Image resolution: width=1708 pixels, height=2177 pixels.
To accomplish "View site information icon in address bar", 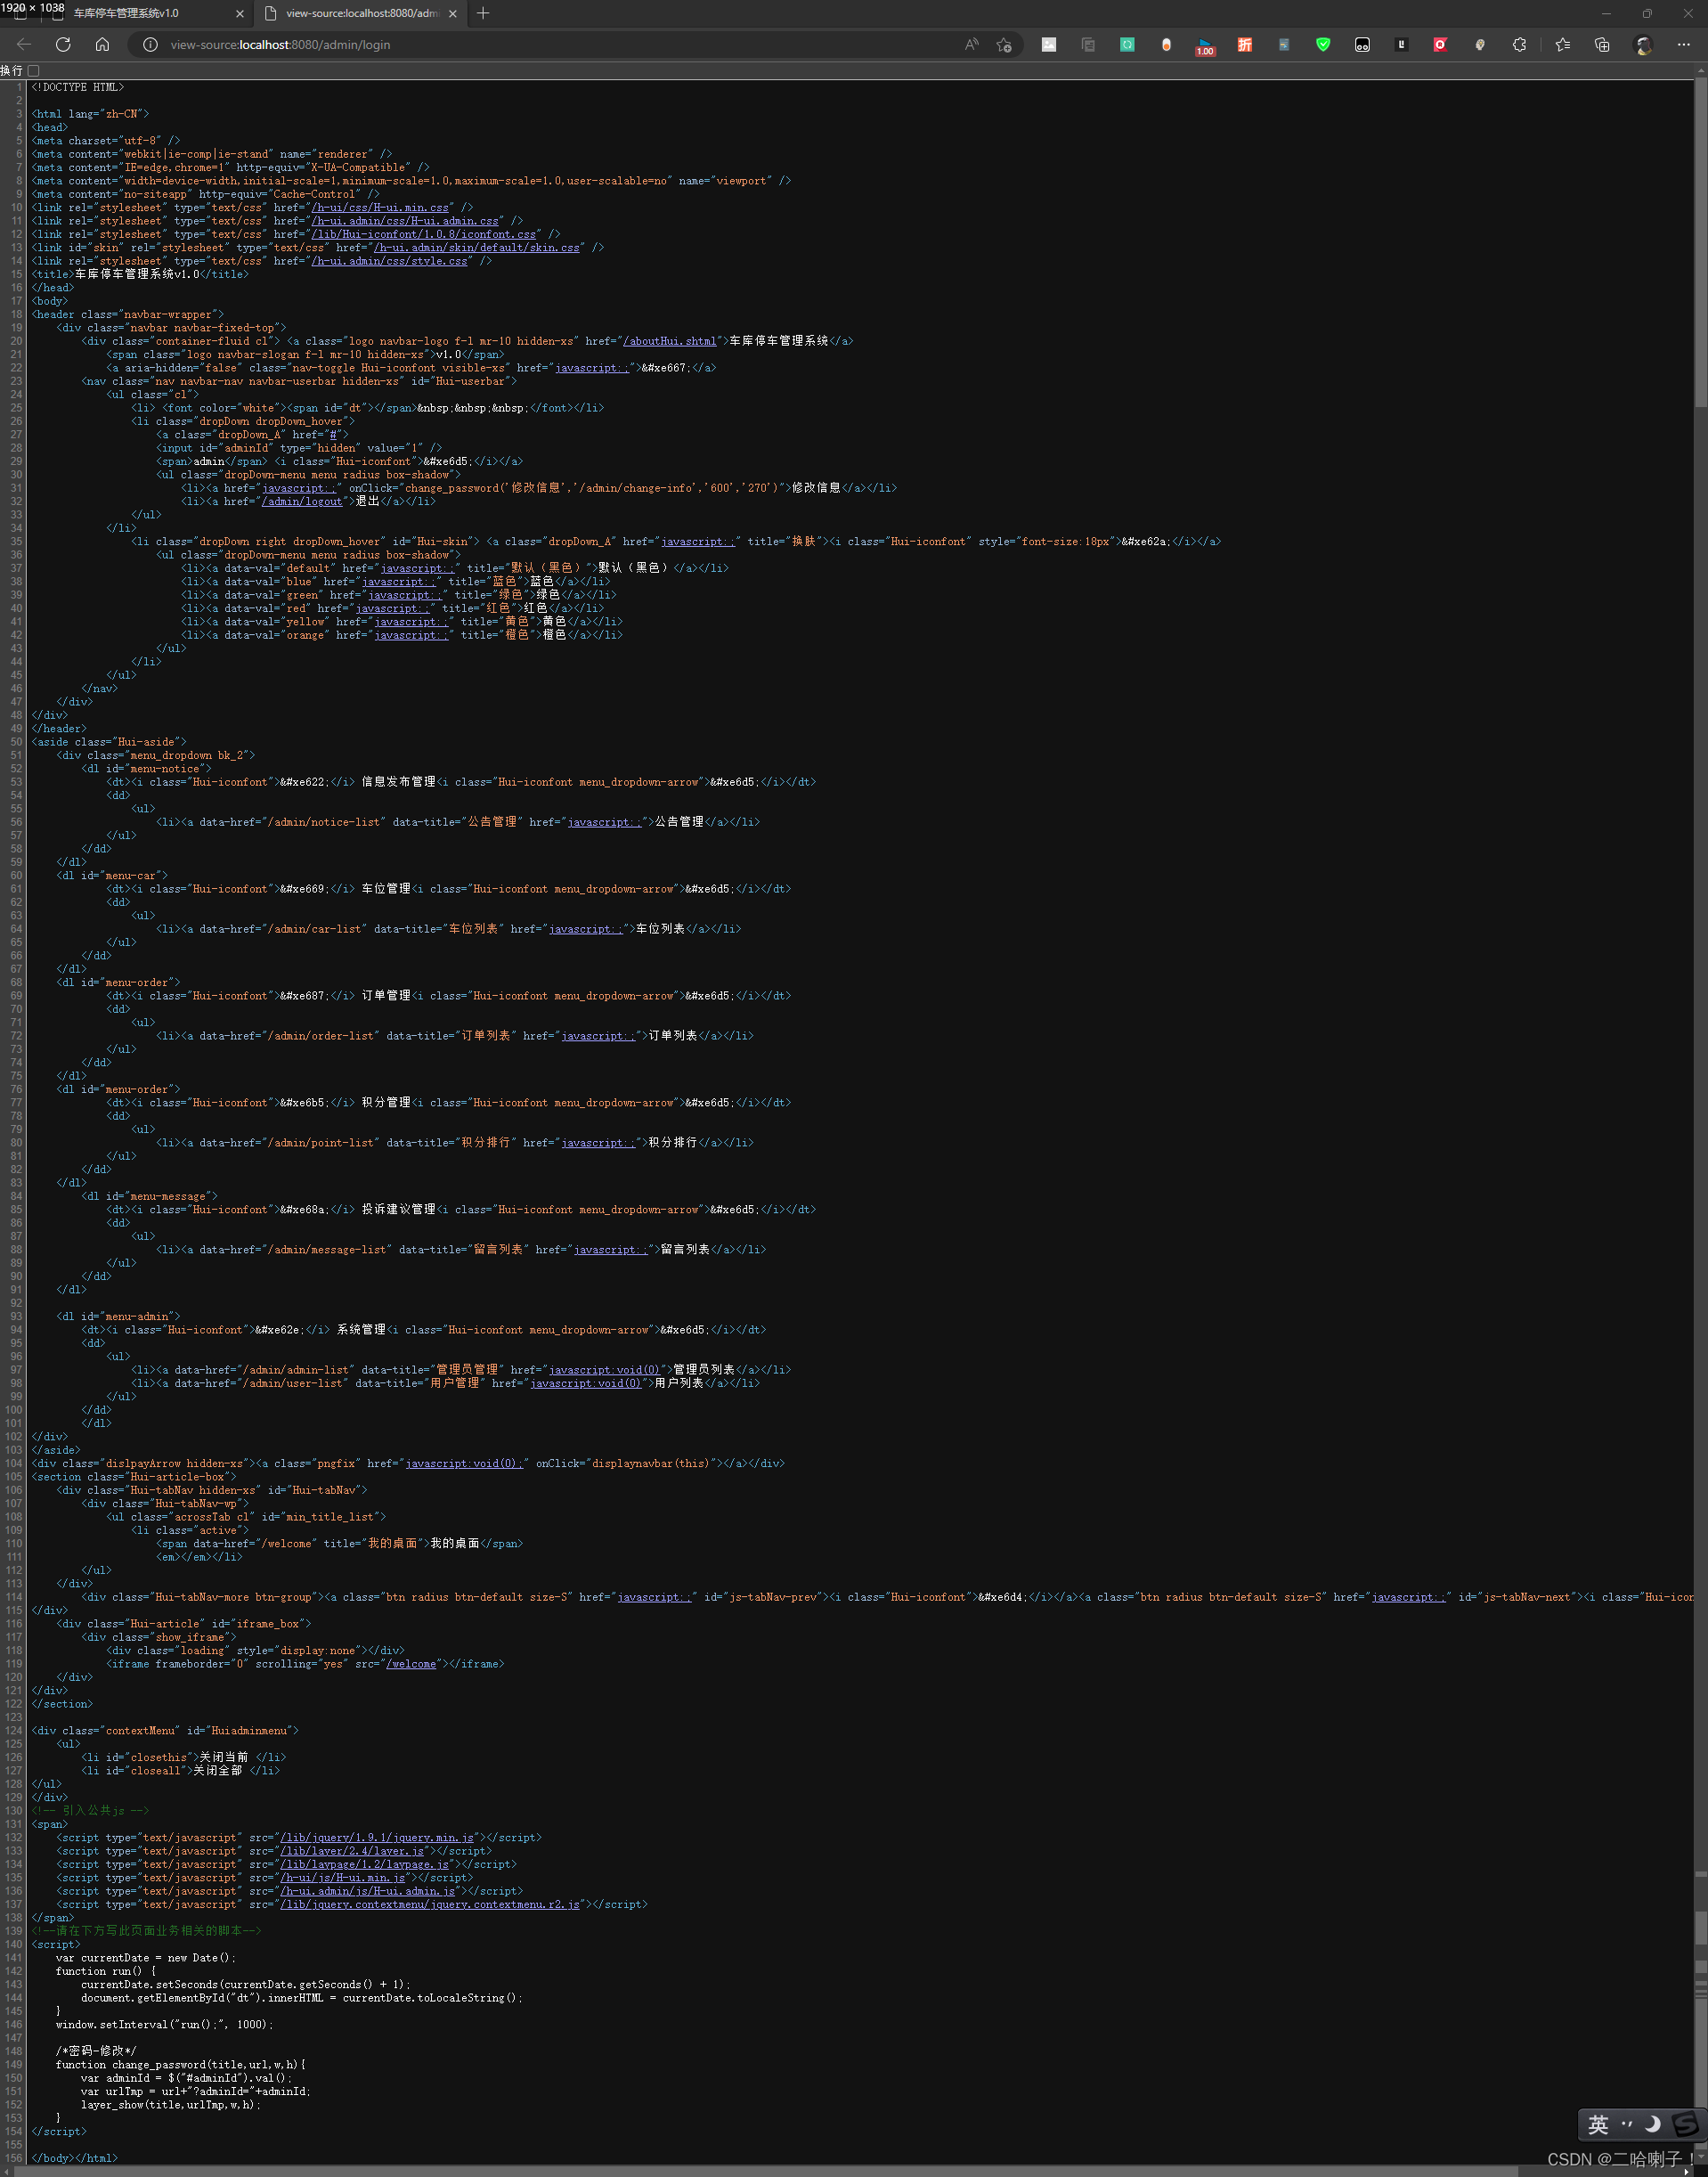I will pyautogui.click(x=150, y=44).
